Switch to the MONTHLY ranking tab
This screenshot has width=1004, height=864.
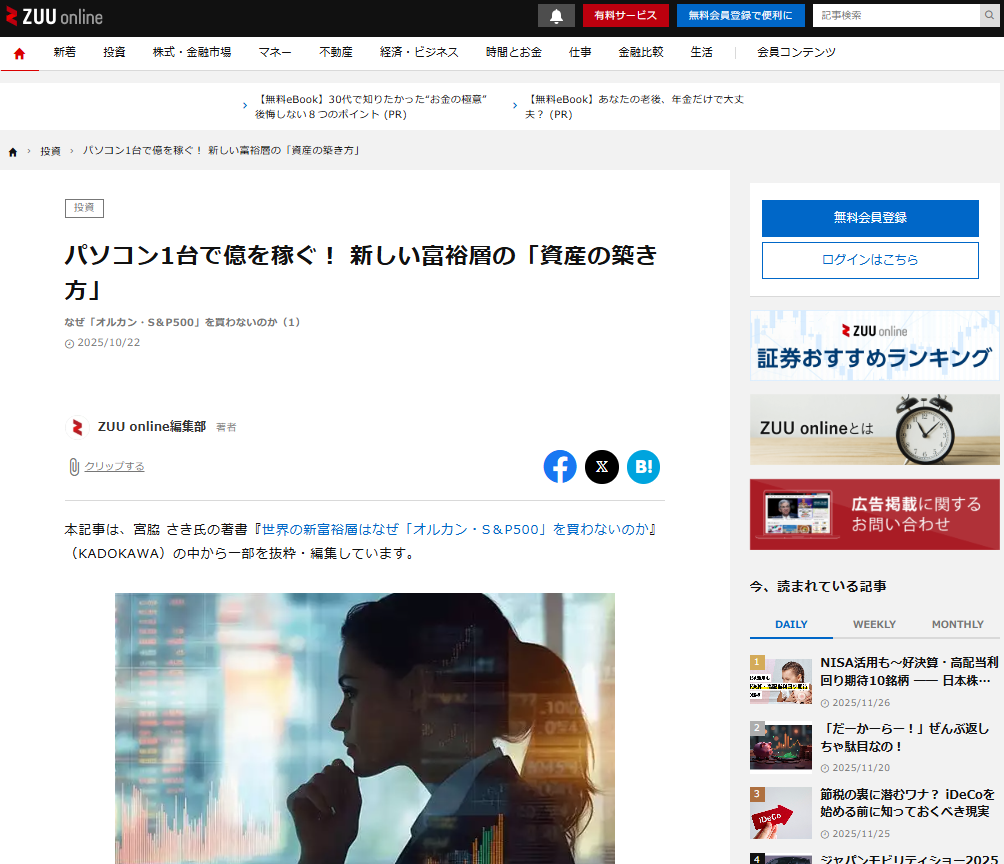coord(957,624)
